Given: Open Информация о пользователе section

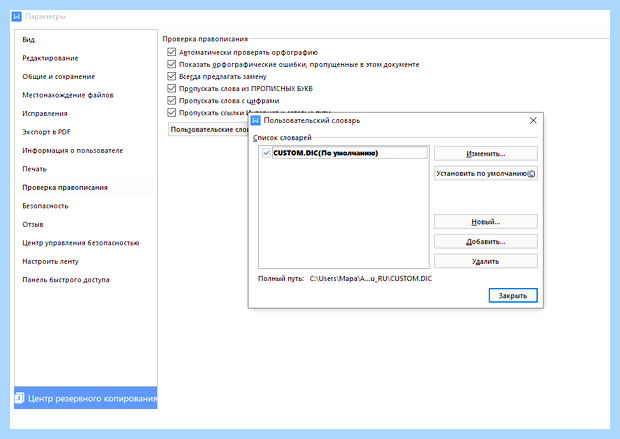Looking at the screenshot, I should tap(72, 151).
